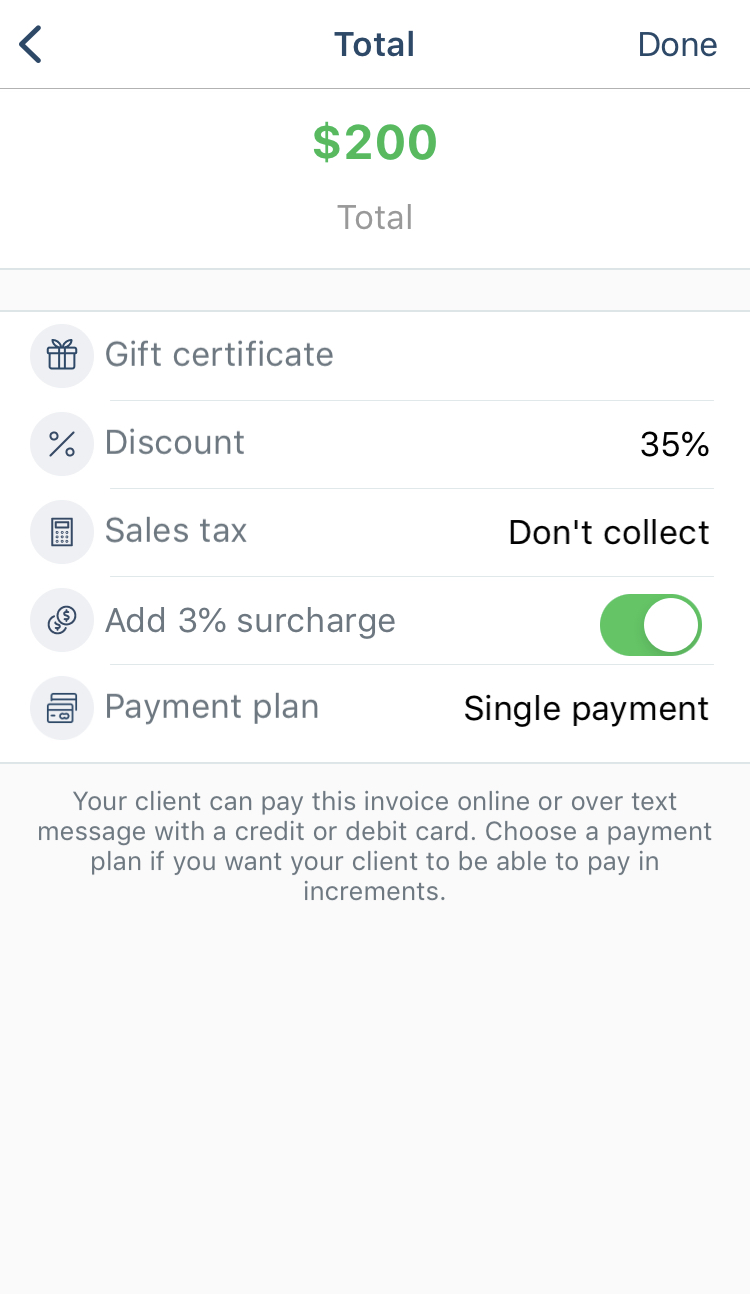The height and width of the screenshot is (1294, 750).
Task: Tap the credit card payment plan icon
Action: pyautogui.click(x=62, y=708)
